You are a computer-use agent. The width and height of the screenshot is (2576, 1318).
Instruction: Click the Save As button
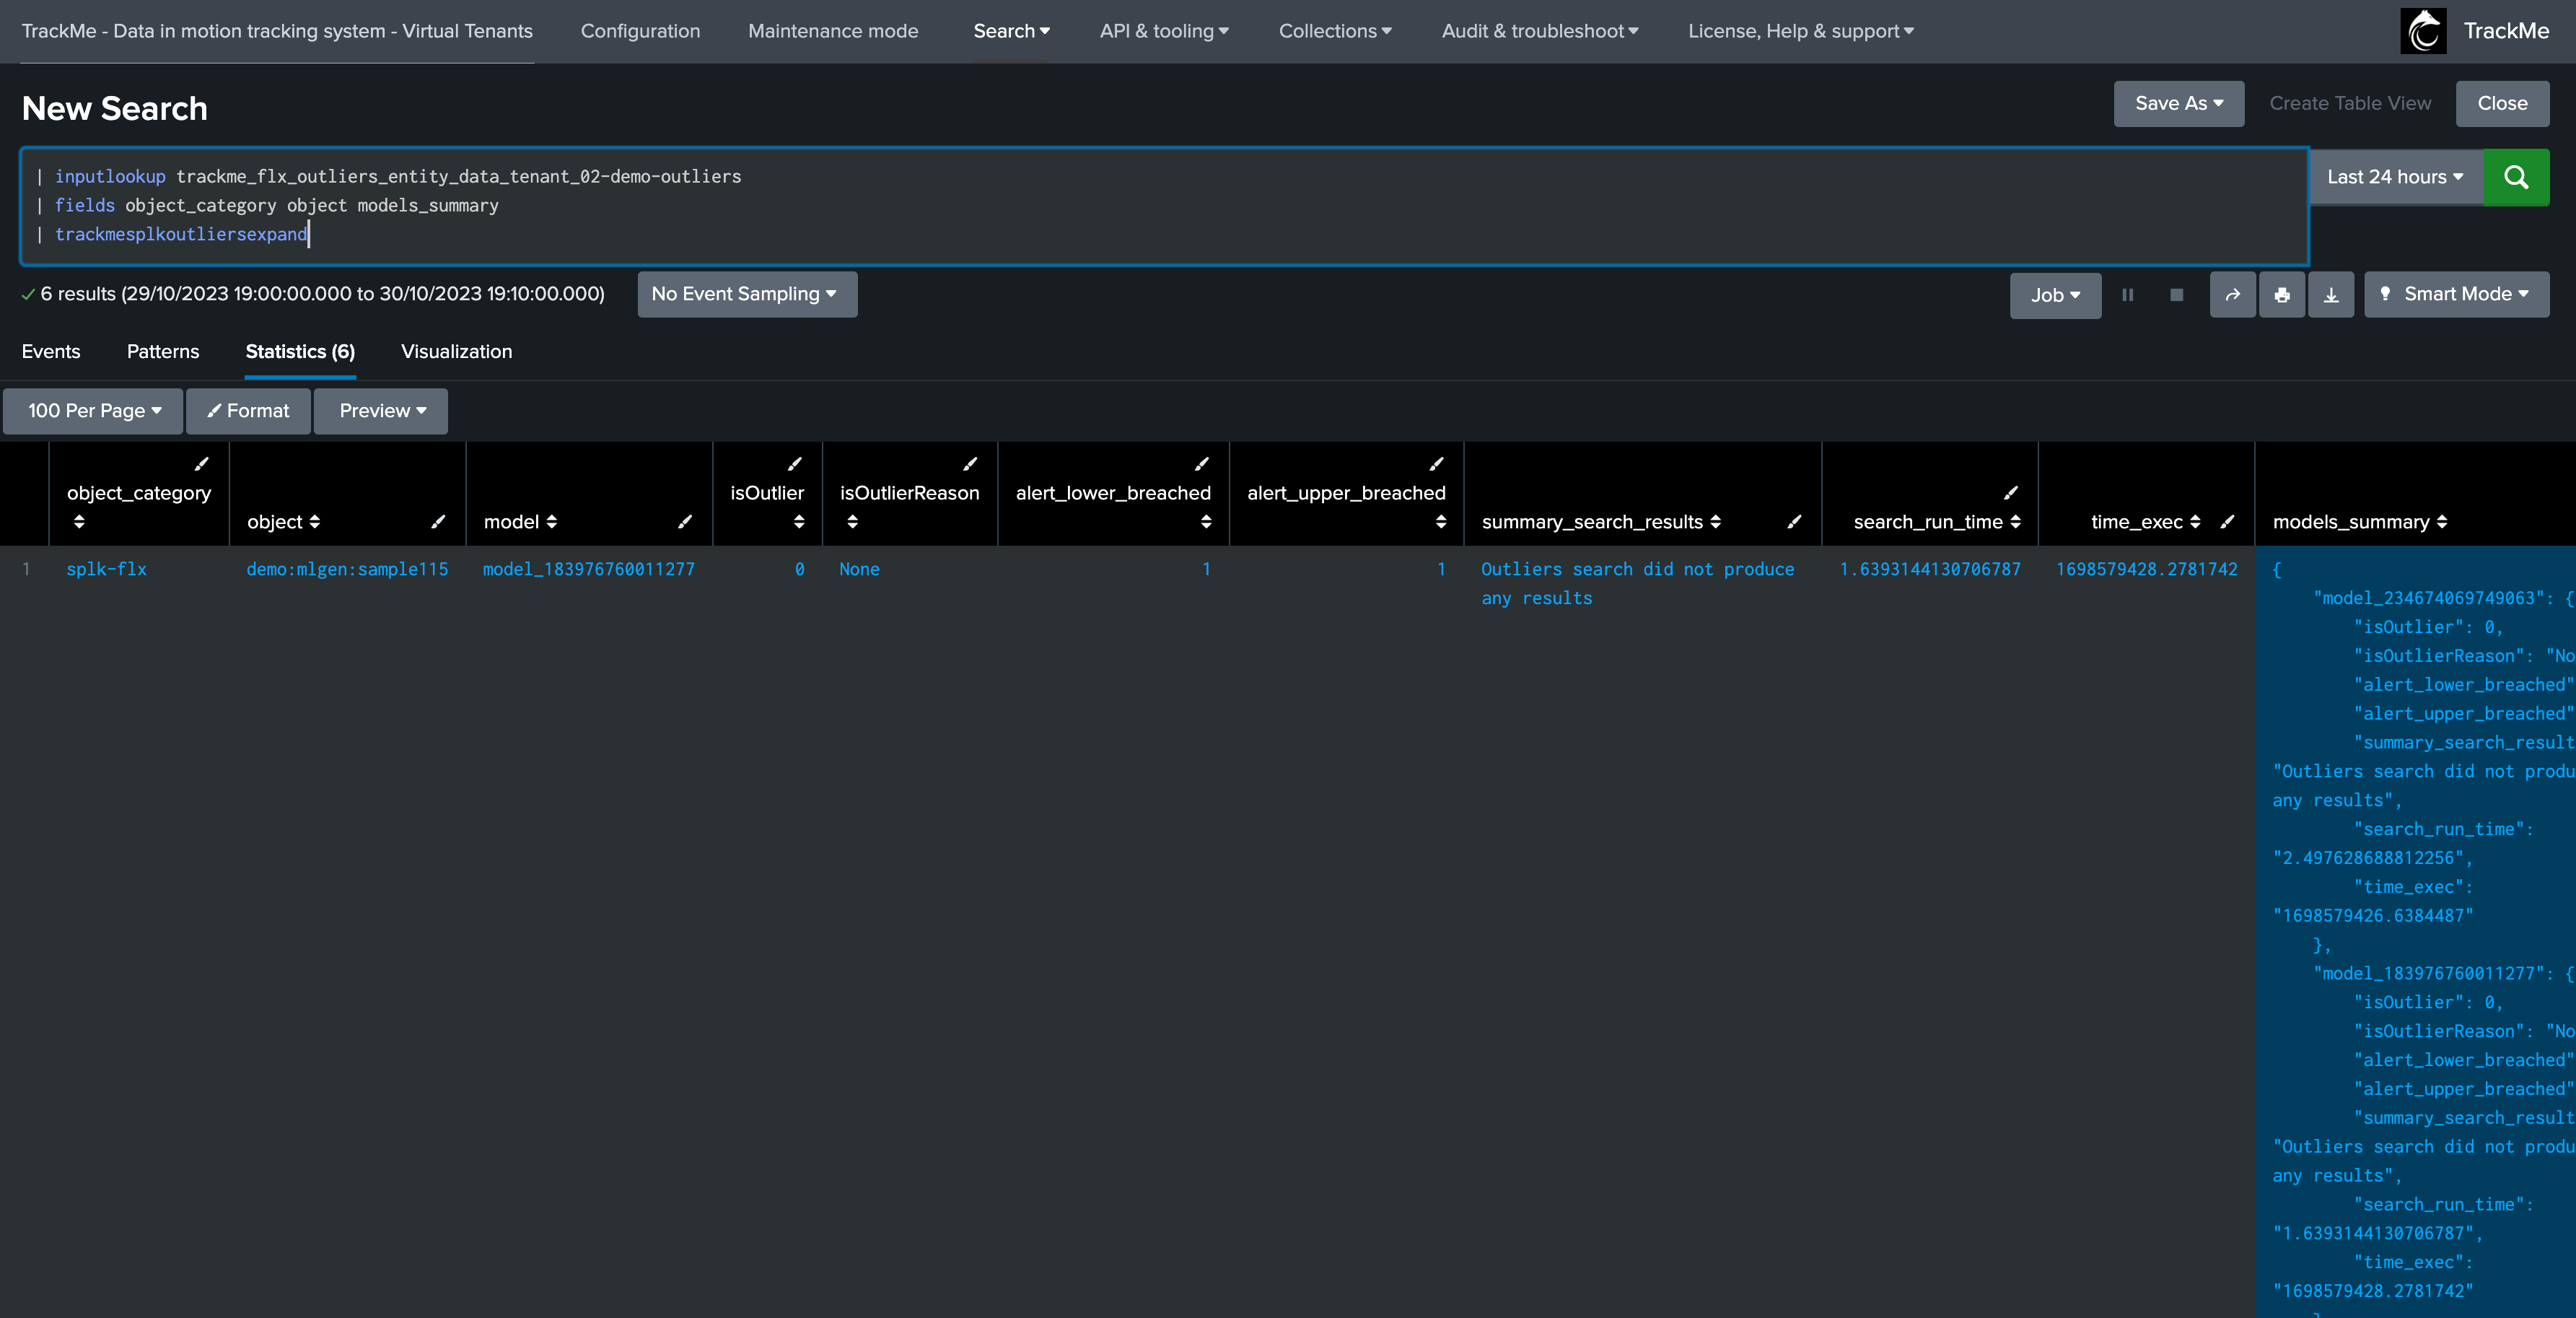pyautogui.click(x=2178, y=104)
